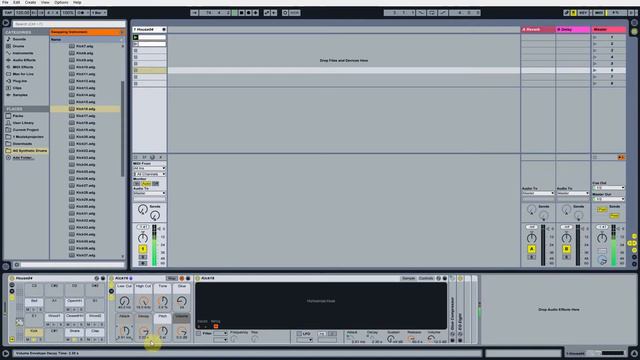This screenshot has width=640, height=360.
Task: Select the Drums category
Action: (18, 46)
